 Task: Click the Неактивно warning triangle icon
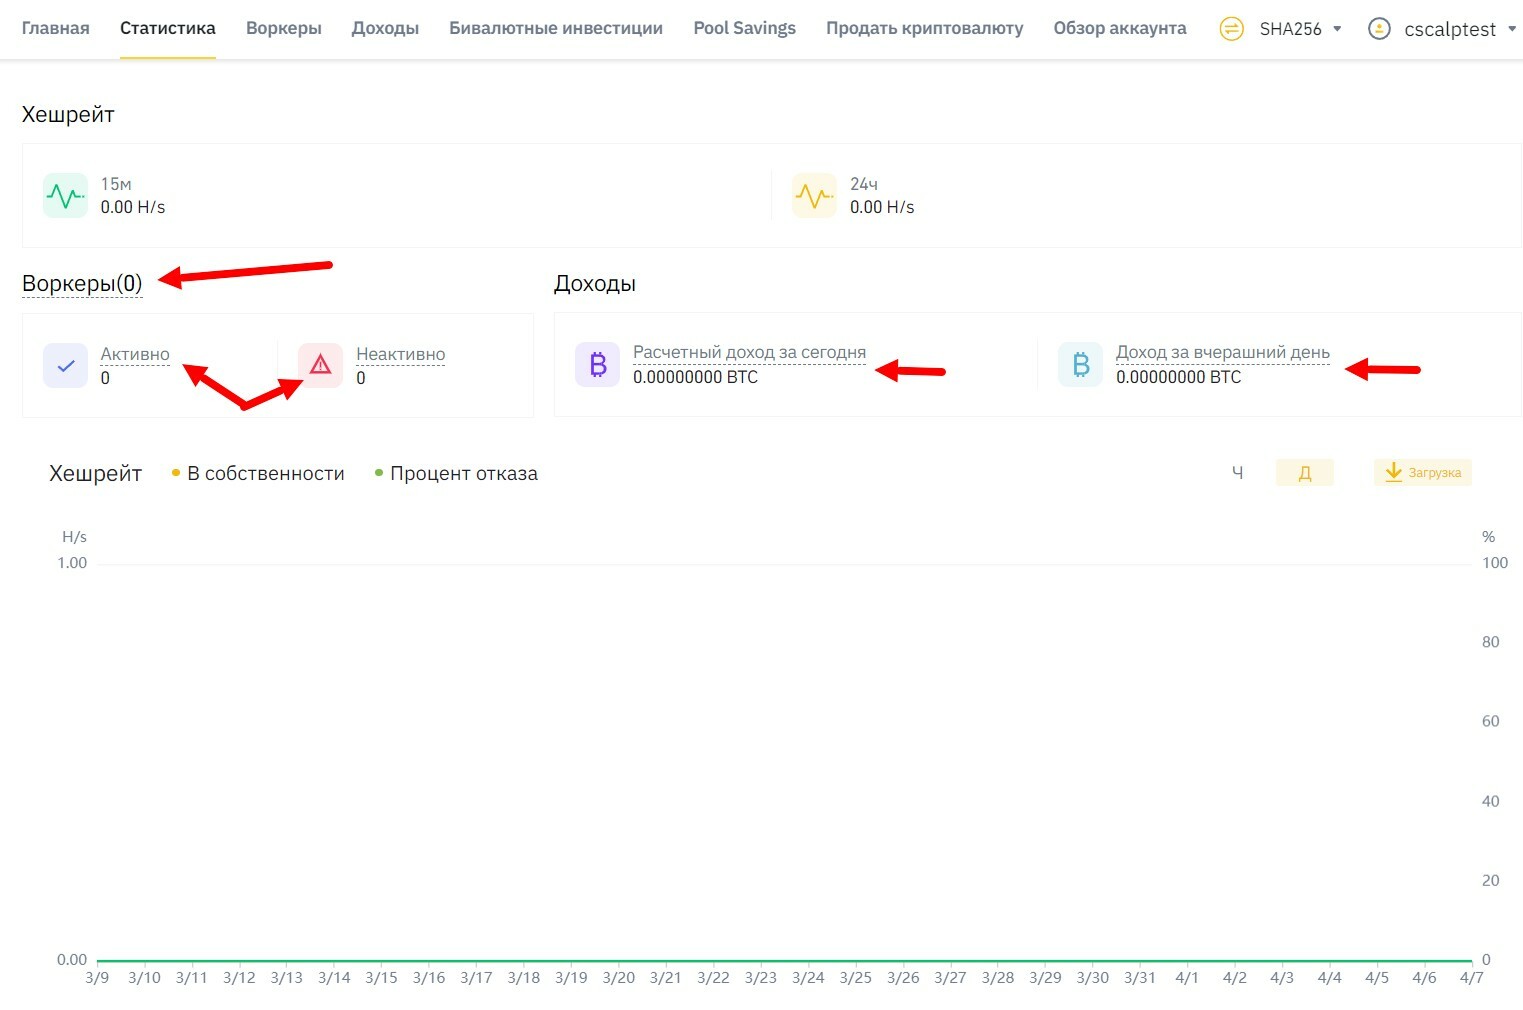(320, 365)
